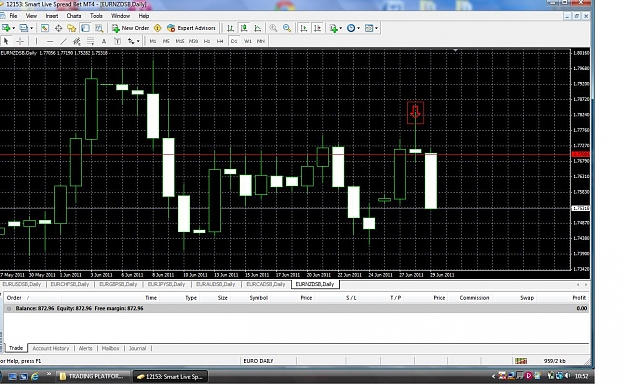Viewport: 625px width, 386px height.
Task: Switch to the Line Chart icon
Action: [x=257, y=28]
